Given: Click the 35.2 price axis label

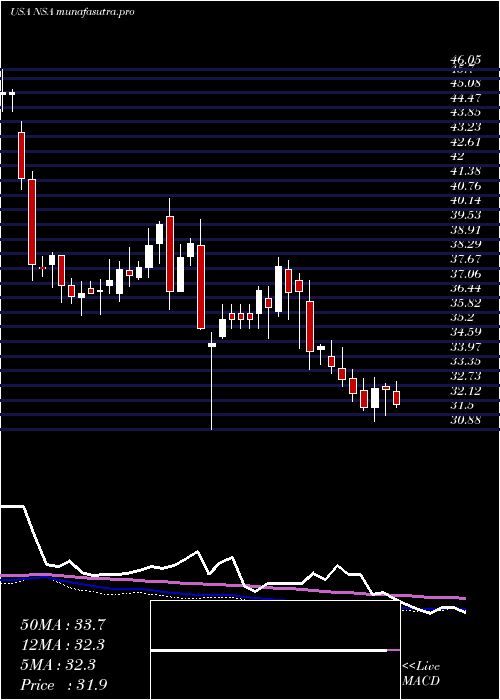Looking at the screenshot, I should tap(462, 317).
